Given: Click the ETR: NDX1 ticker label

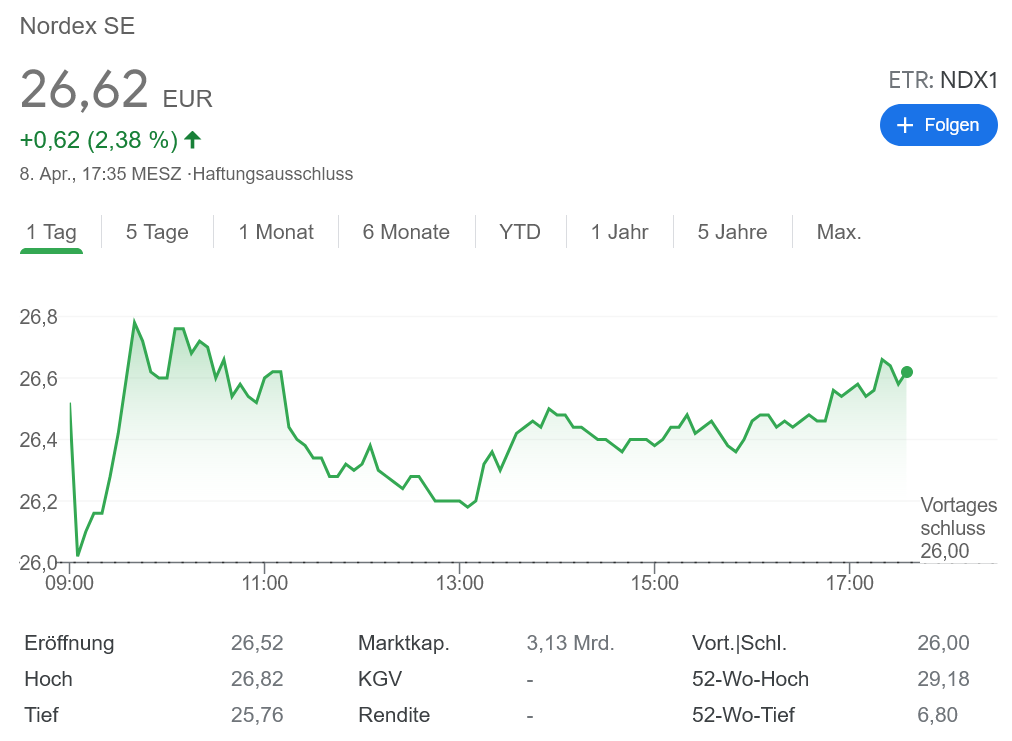Looking at the screenshot, I should click(x=942, y=81).
